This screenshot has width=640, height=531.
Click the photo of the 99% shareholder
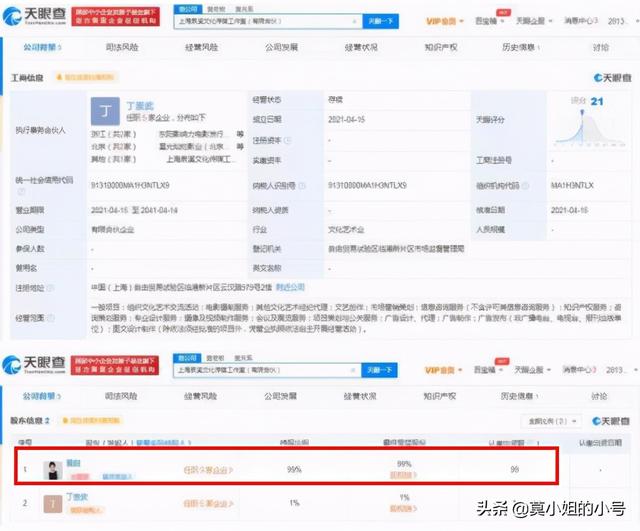point(53,470)
